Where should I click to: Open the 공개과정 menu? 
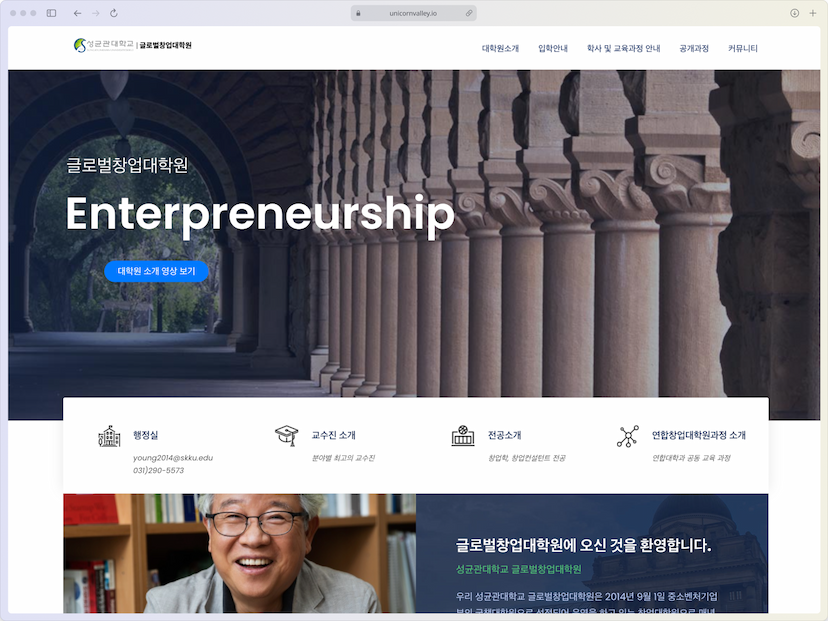click(694, 49)
